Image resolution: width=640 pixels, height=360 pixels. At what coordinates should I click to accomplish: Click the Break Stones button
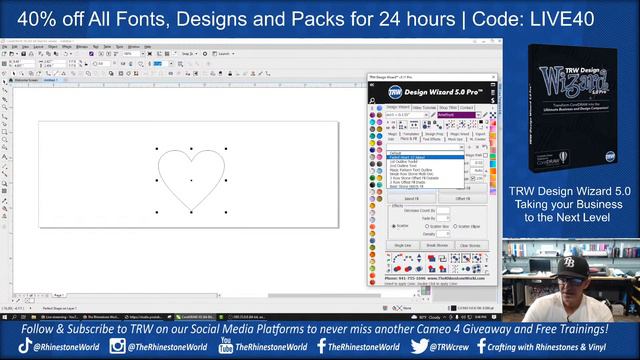coord(437,245)
